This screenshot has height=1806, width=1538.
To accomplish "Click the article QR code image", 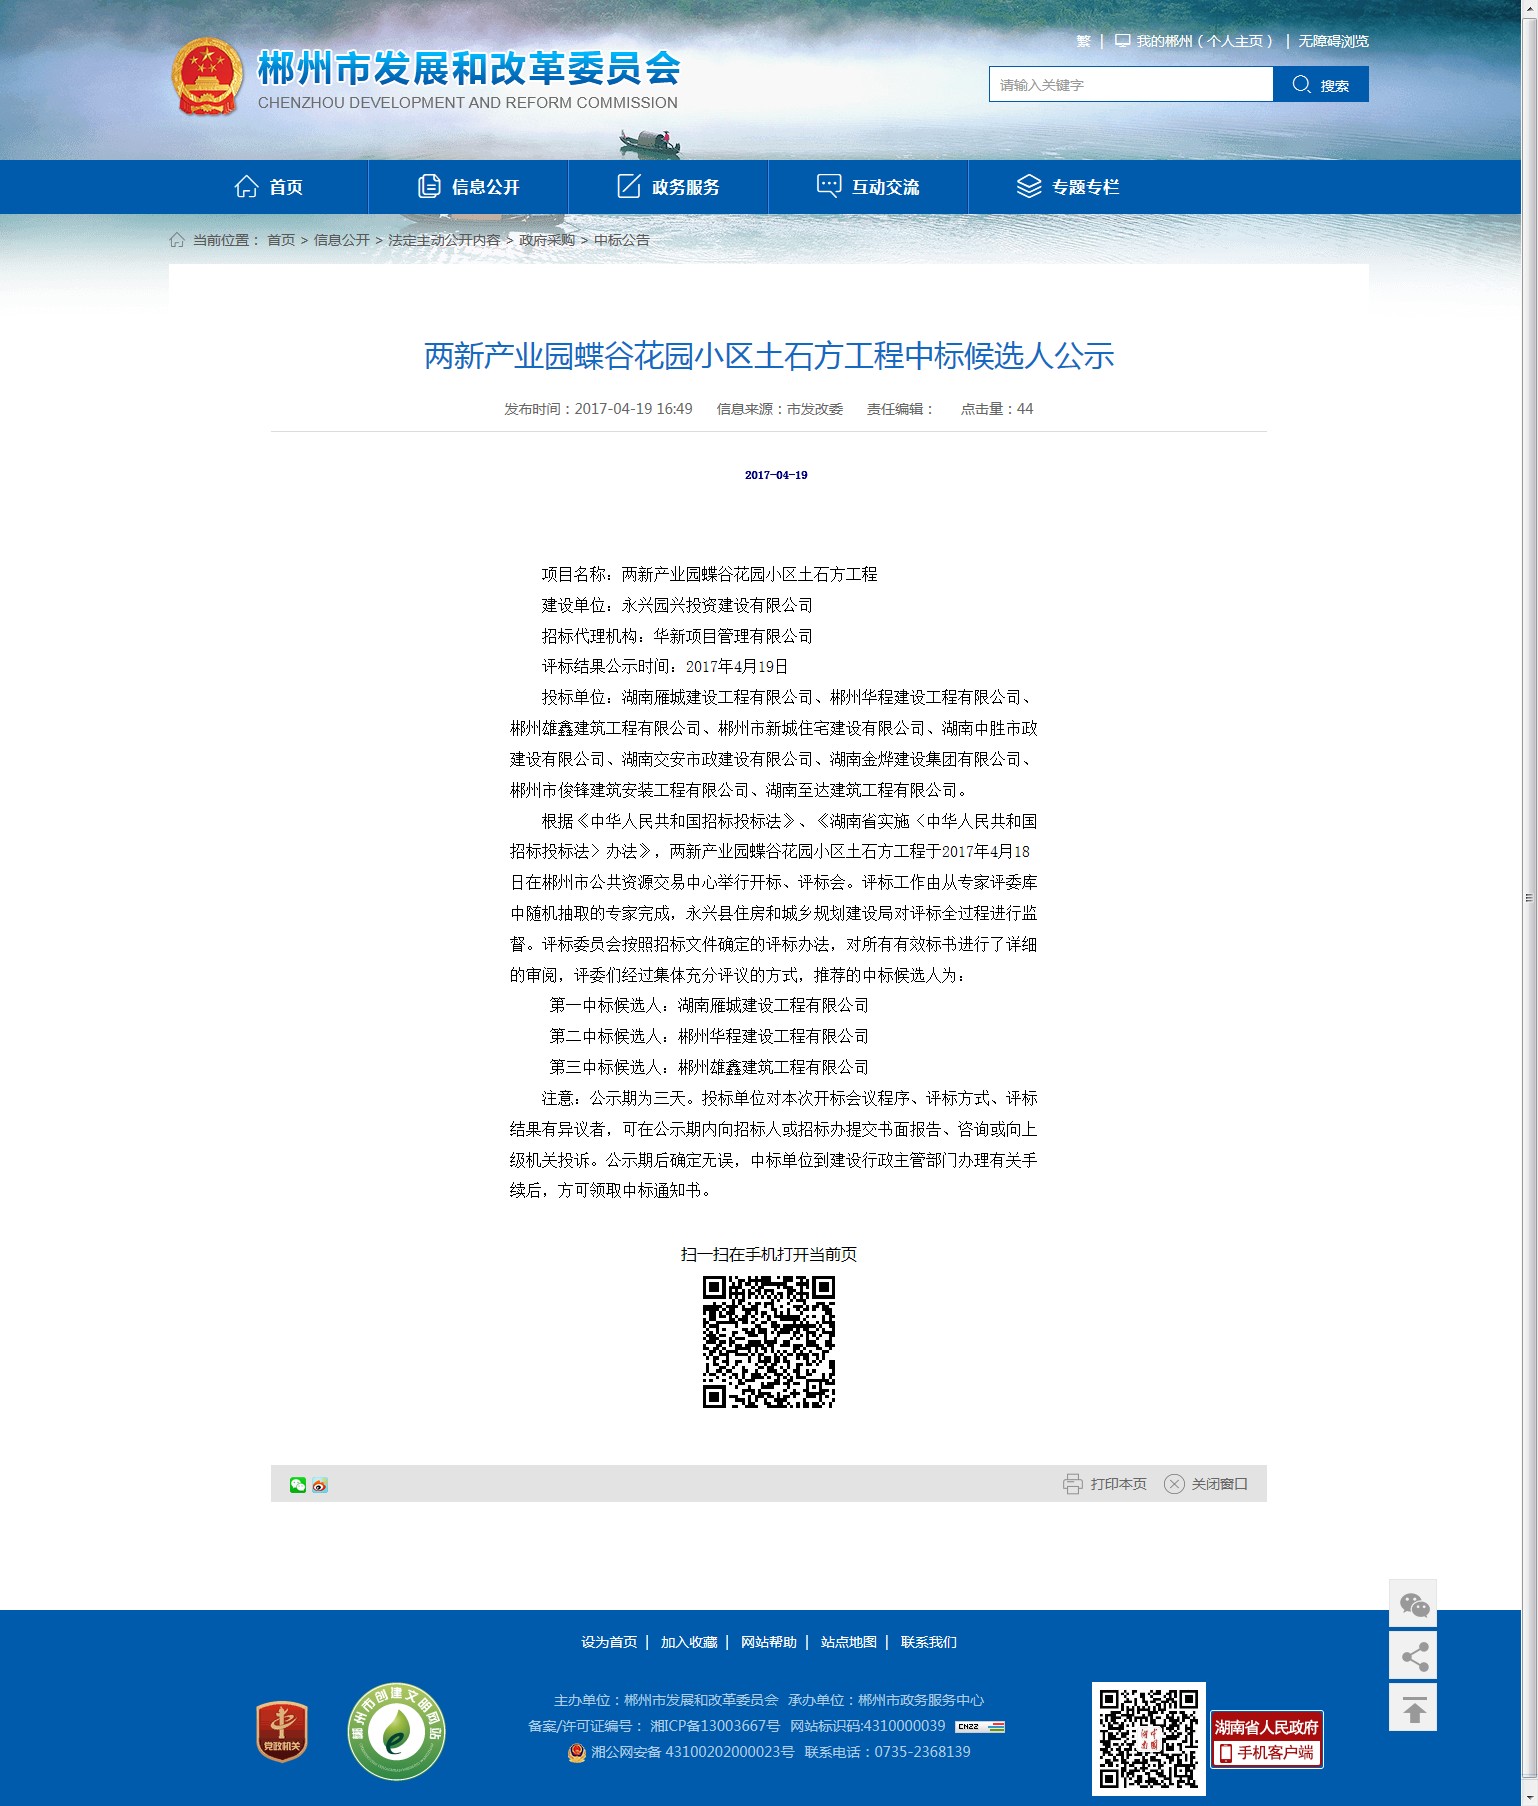I will 769,1342.
